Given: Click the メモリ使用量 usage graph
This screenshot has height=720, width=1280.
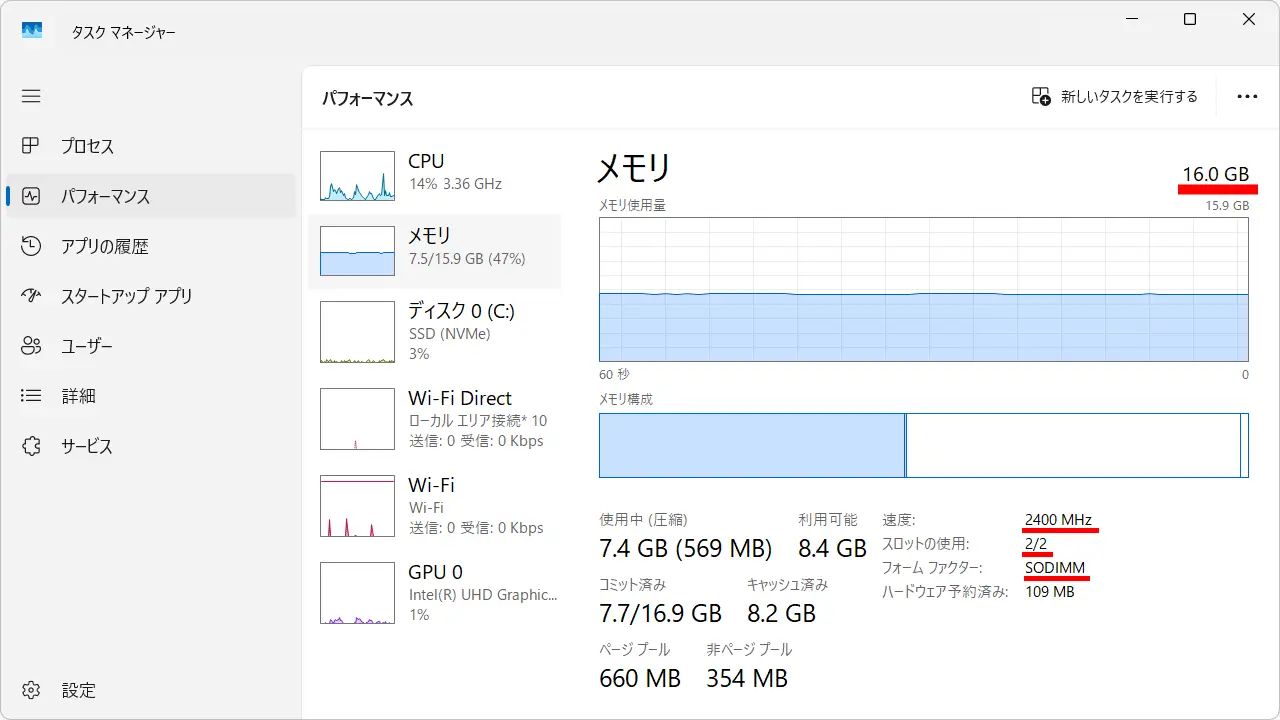Looking at the screenshot, I should point(923,289).
